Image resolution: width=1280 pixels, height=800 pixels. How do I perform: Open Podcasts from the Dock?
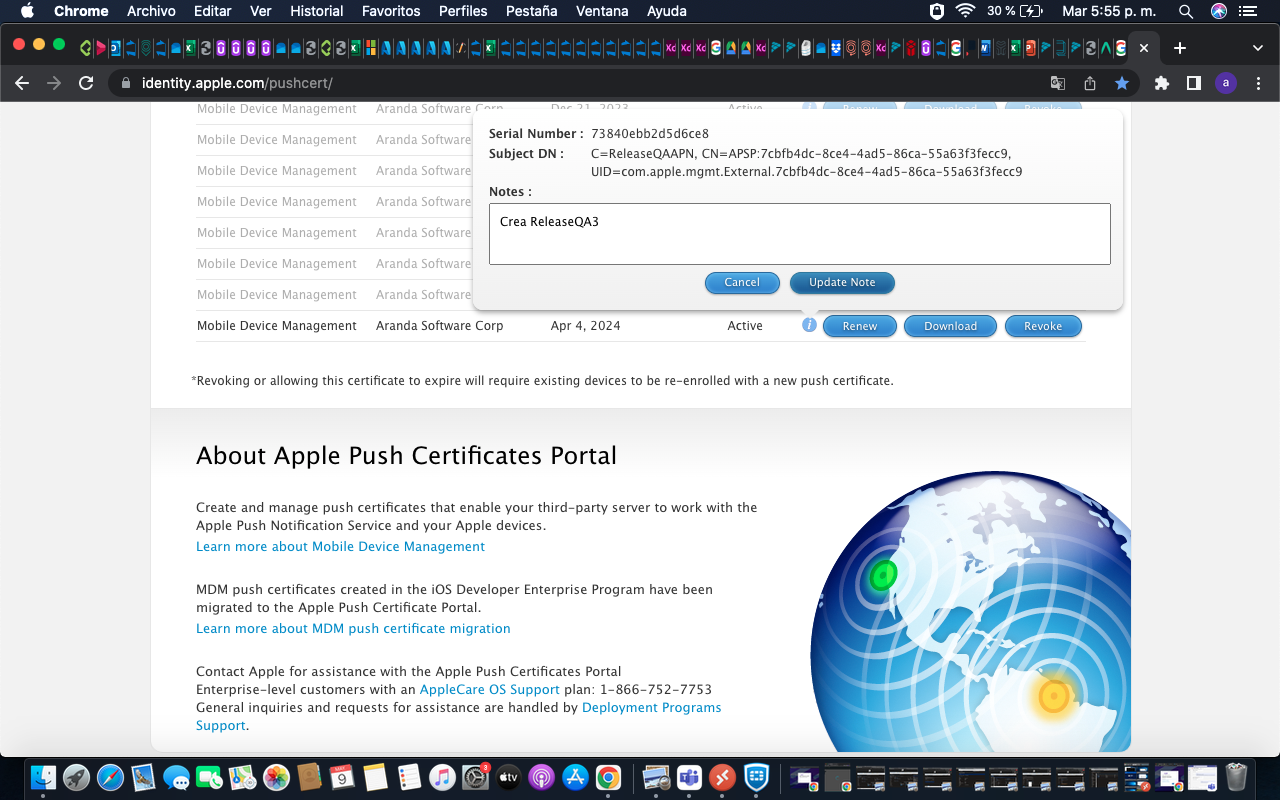coord(541,777)
